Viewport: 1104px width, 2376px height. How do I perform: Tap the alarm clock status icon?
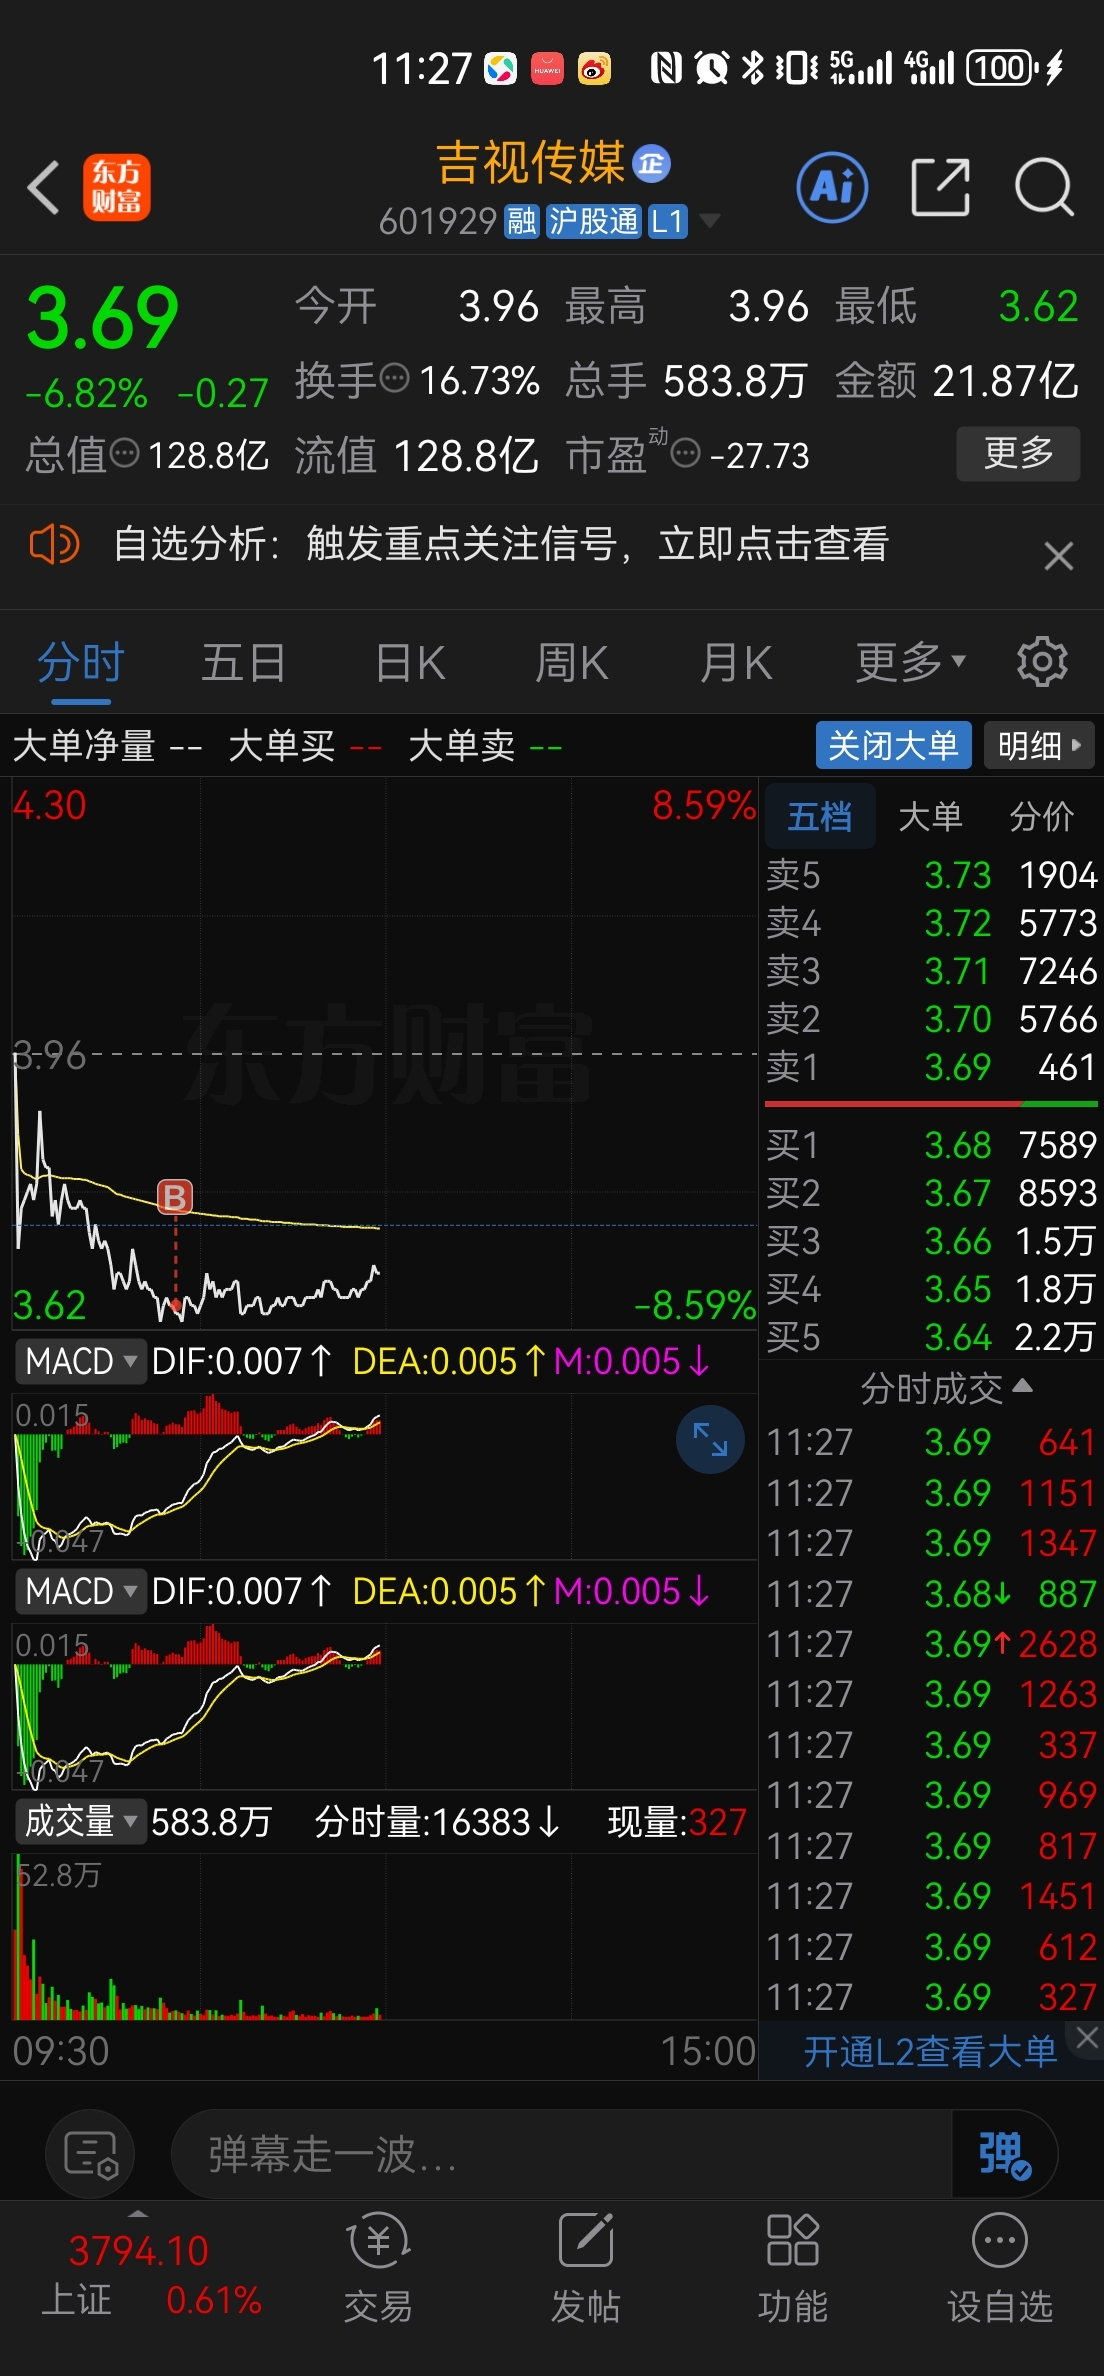pos(711,68)
